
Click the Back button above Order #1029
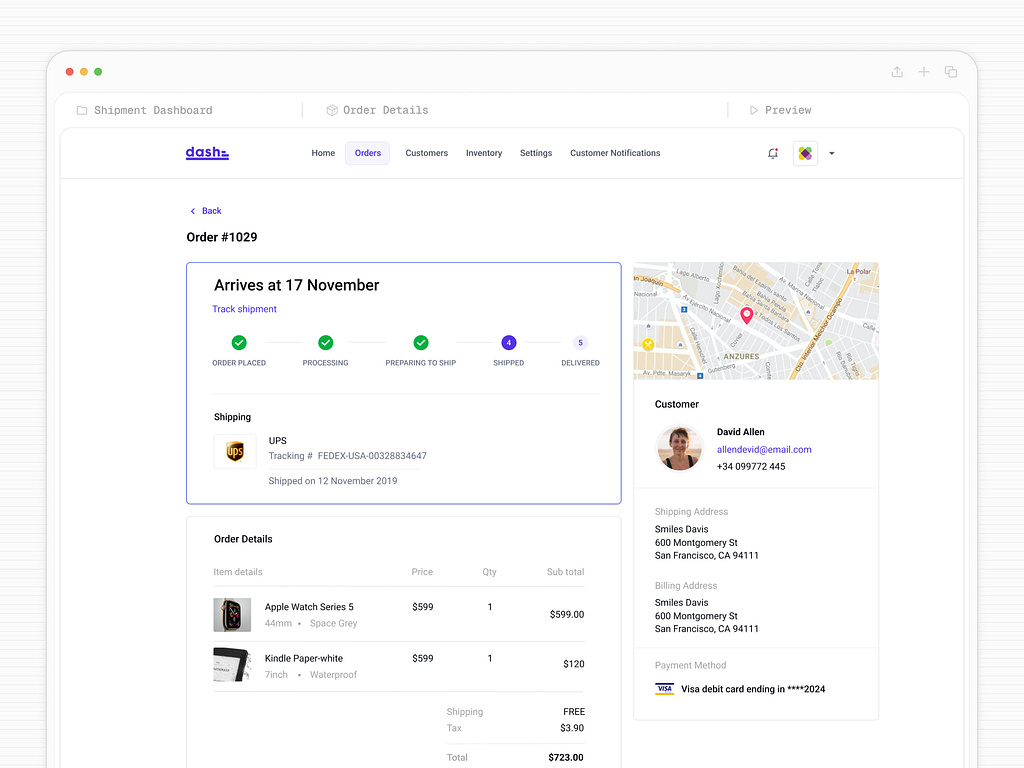coord(205,211)
